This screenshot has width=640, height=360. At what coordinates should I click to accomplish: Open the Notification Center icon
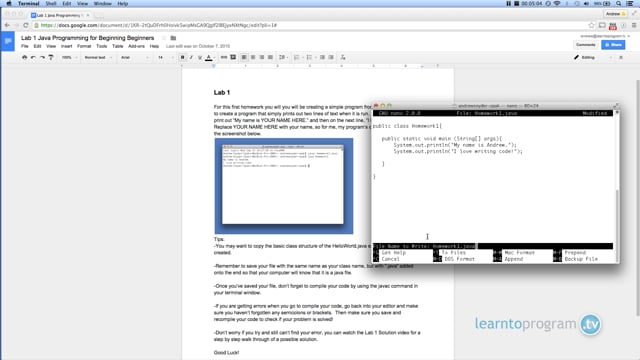click(630, 4)
